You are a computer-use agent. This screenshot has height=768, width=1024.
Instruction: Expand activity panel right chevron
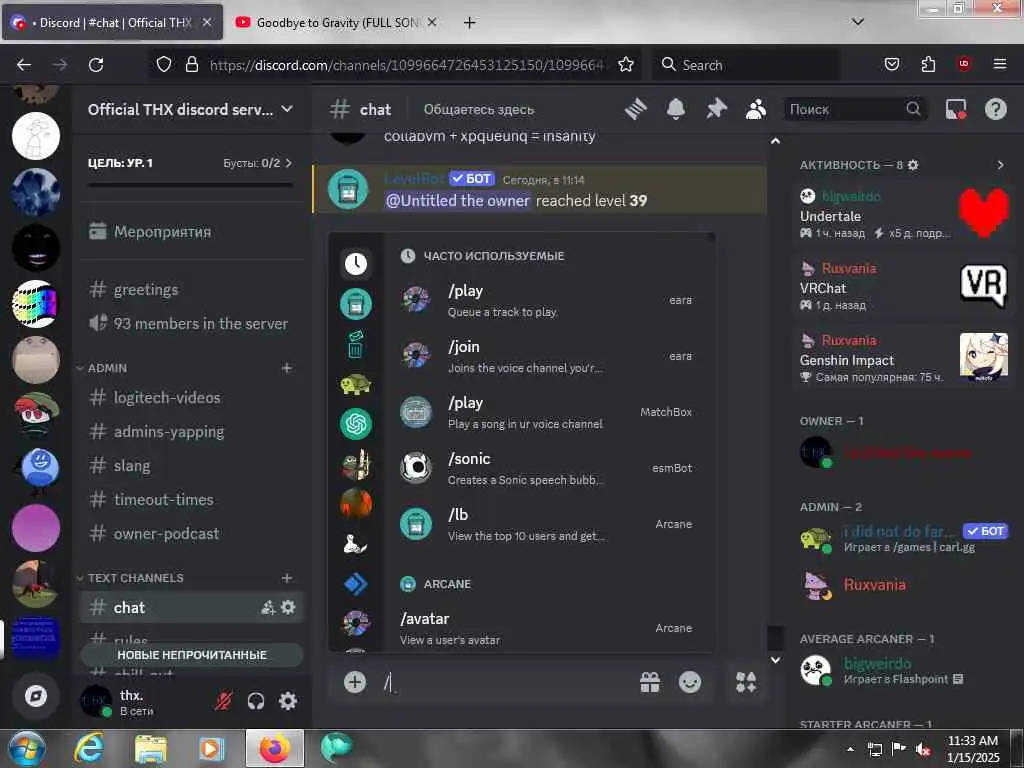[1000, 165]
